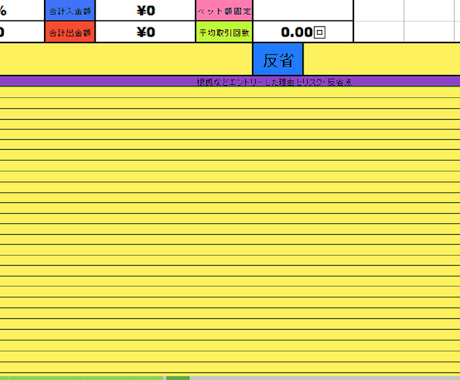This screenshot has height=380, width=460.
Task: Select the pink ベット額固定 label cell
Action: click(x=224, y=10)
